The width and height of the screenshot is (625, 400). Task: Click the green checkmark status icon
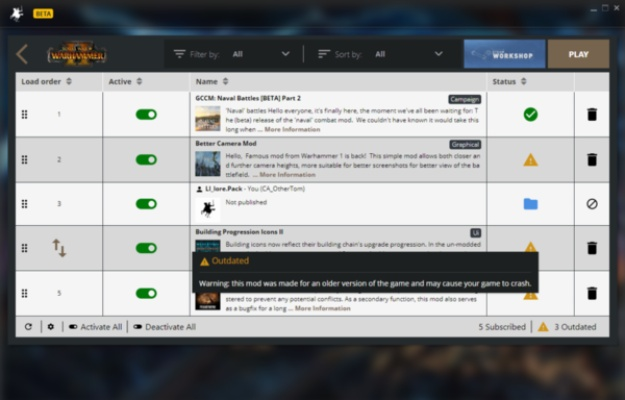click(x=530, y=115)
